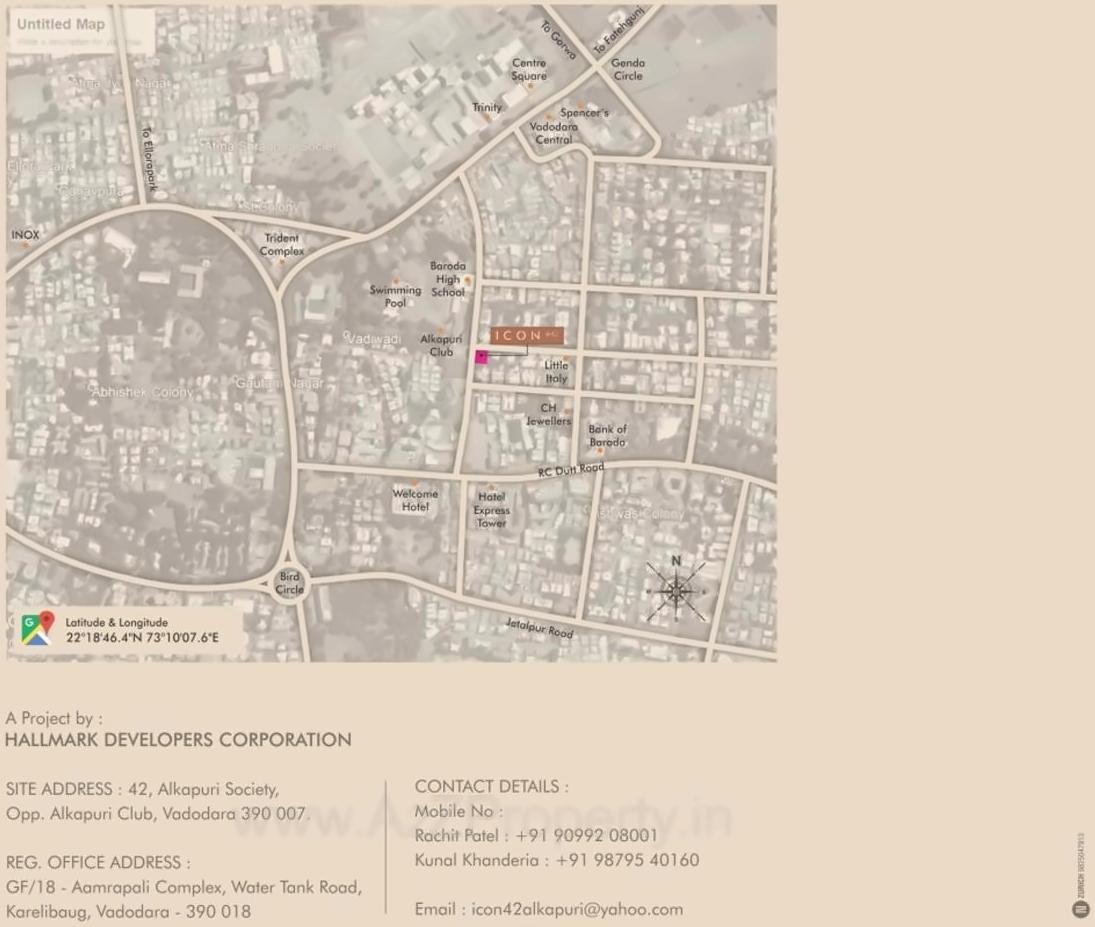The width and height of the screenshot is (1095, 927).
Task: Click the Google Maps pin icon
Action: point(37,629)
